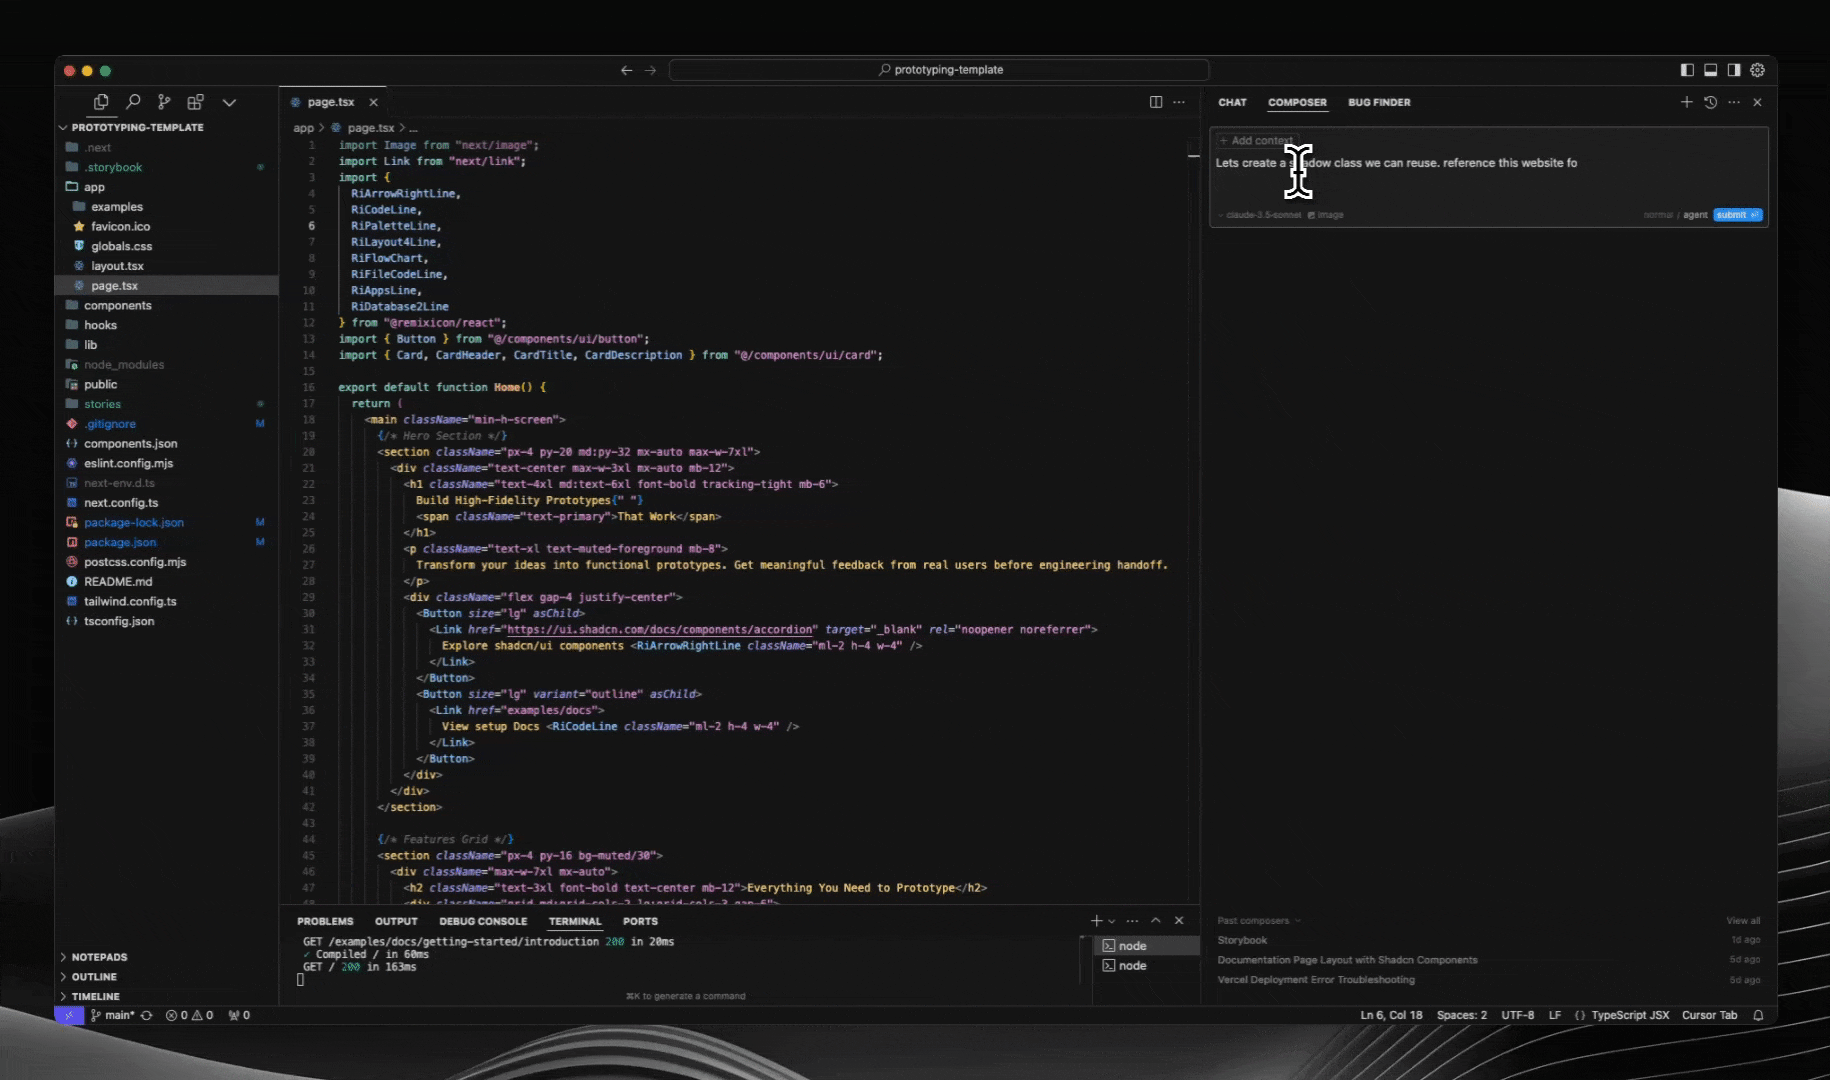Switch to the PORTS panel tab

[x=640, y=921]
